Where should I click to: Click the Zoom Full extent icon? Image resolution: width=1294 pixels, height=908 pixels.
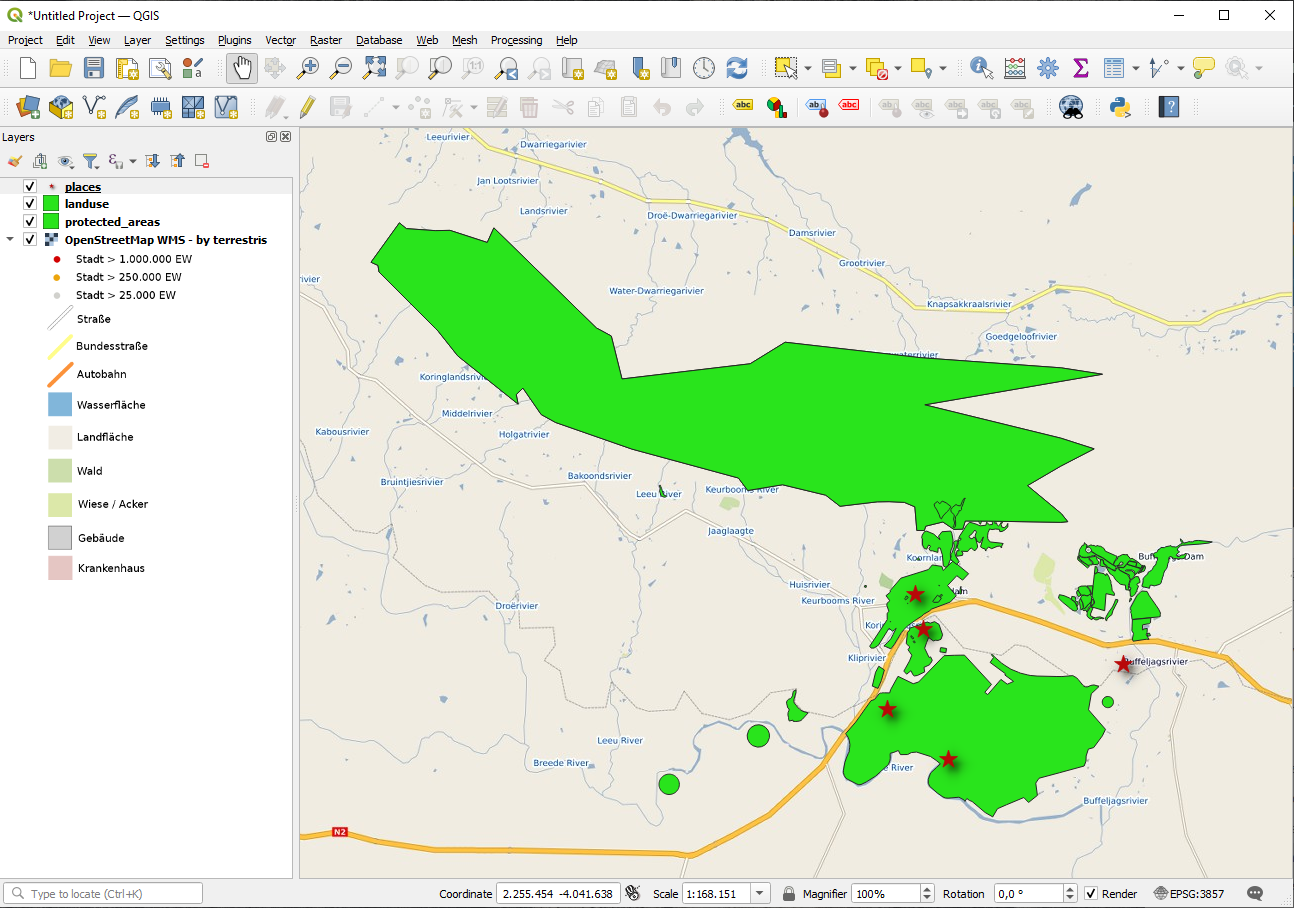374,68
